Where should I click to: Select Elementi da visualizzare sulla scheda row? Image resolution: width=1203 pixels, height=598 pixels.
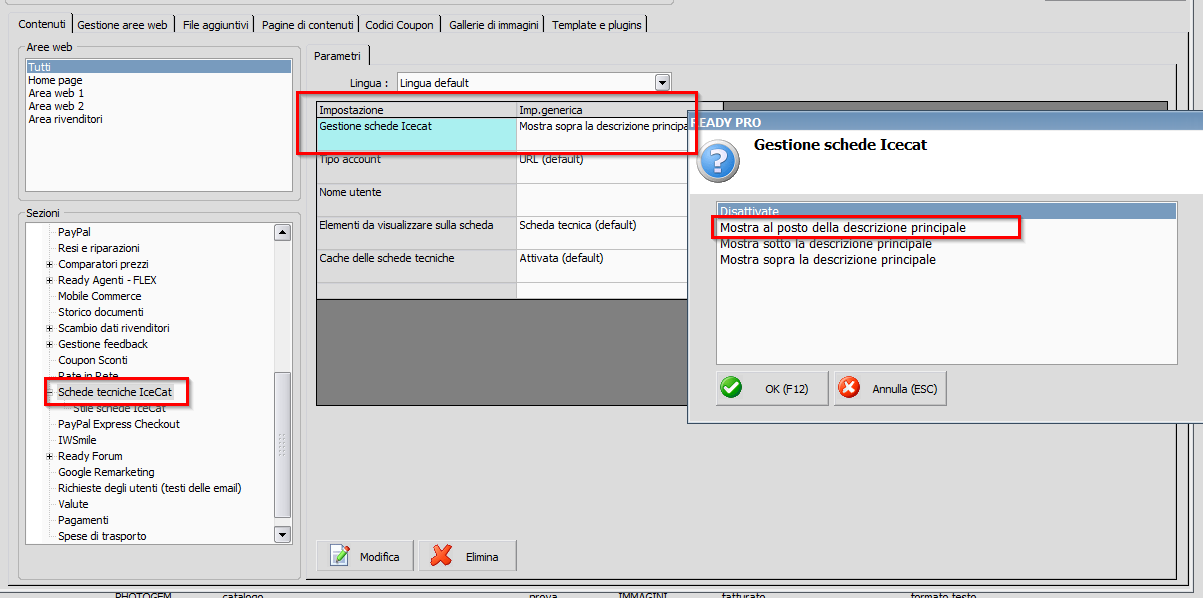click(x=502, y=233)
